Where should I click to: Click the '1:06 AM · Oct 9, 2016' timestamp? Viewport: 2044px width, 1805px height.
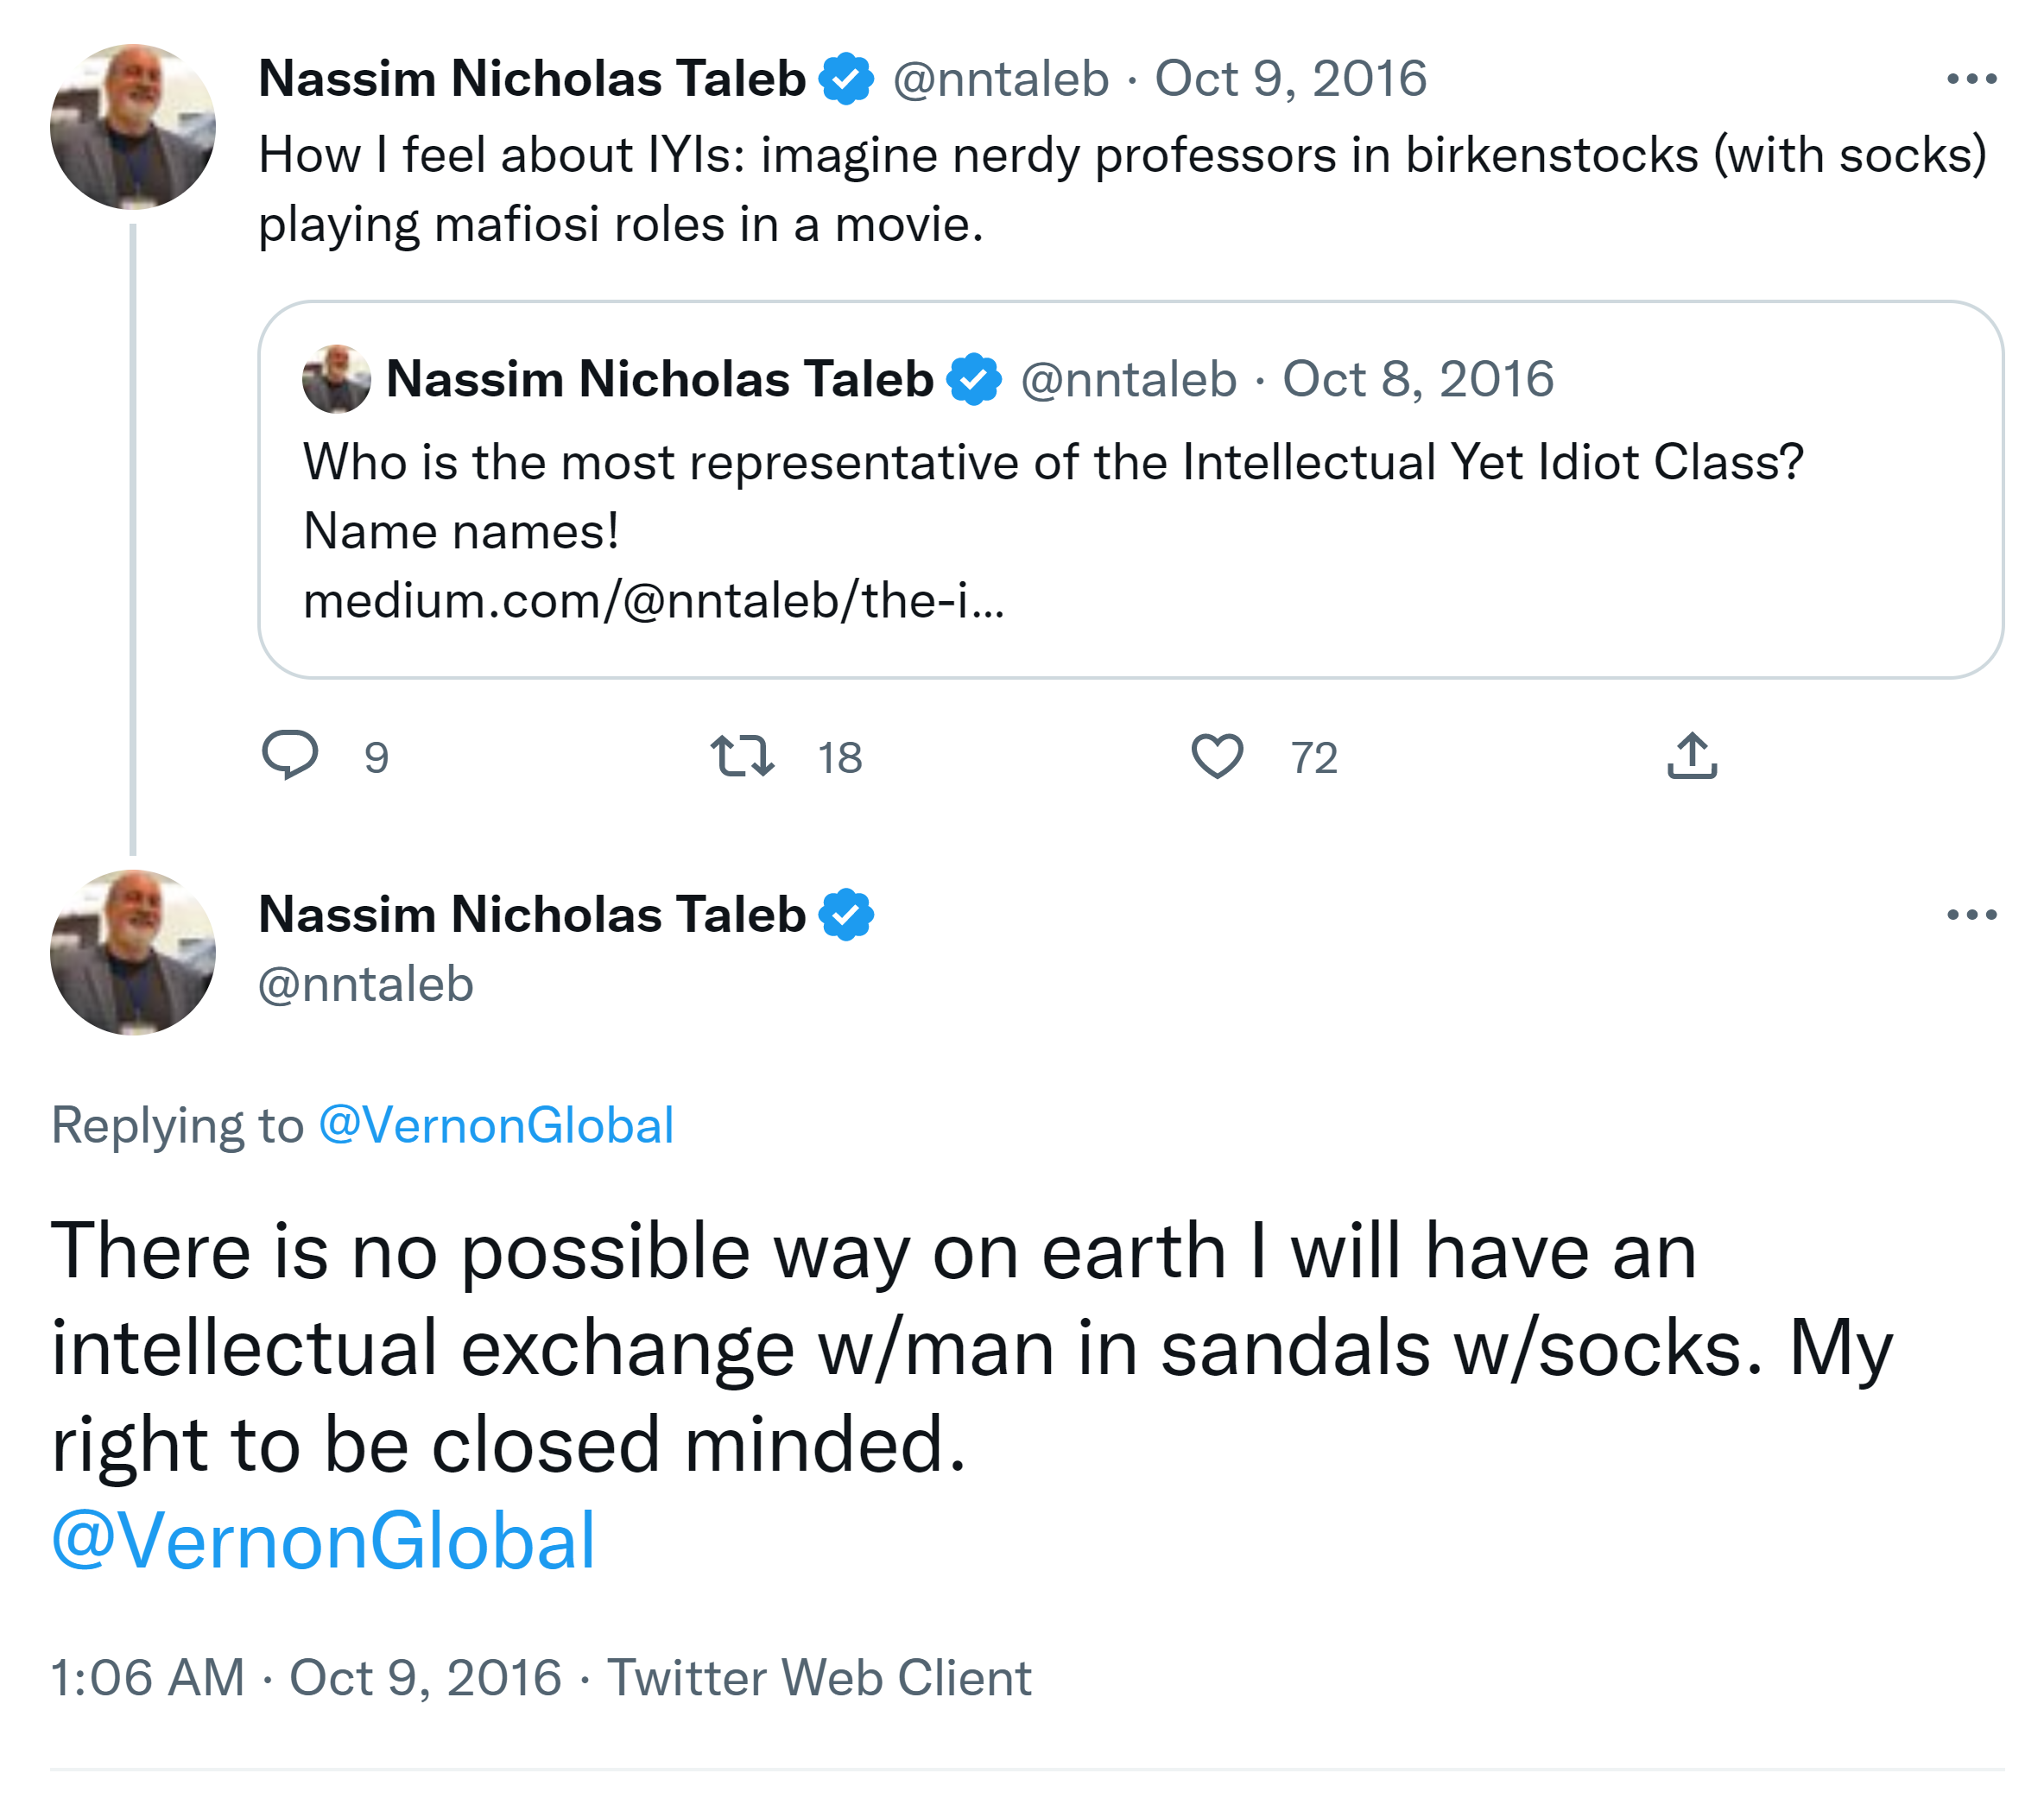(305, 1677)
